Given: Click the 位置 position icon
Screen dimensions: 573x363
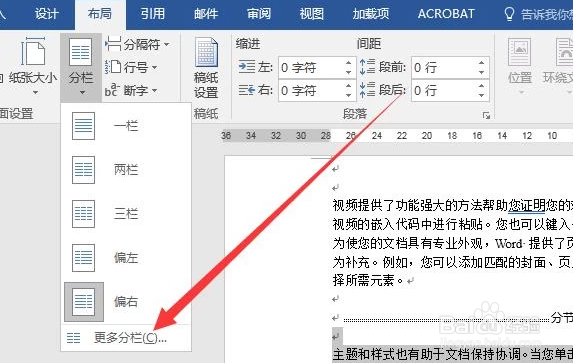Looking at the screenshot, I should [x=519, y=52].
